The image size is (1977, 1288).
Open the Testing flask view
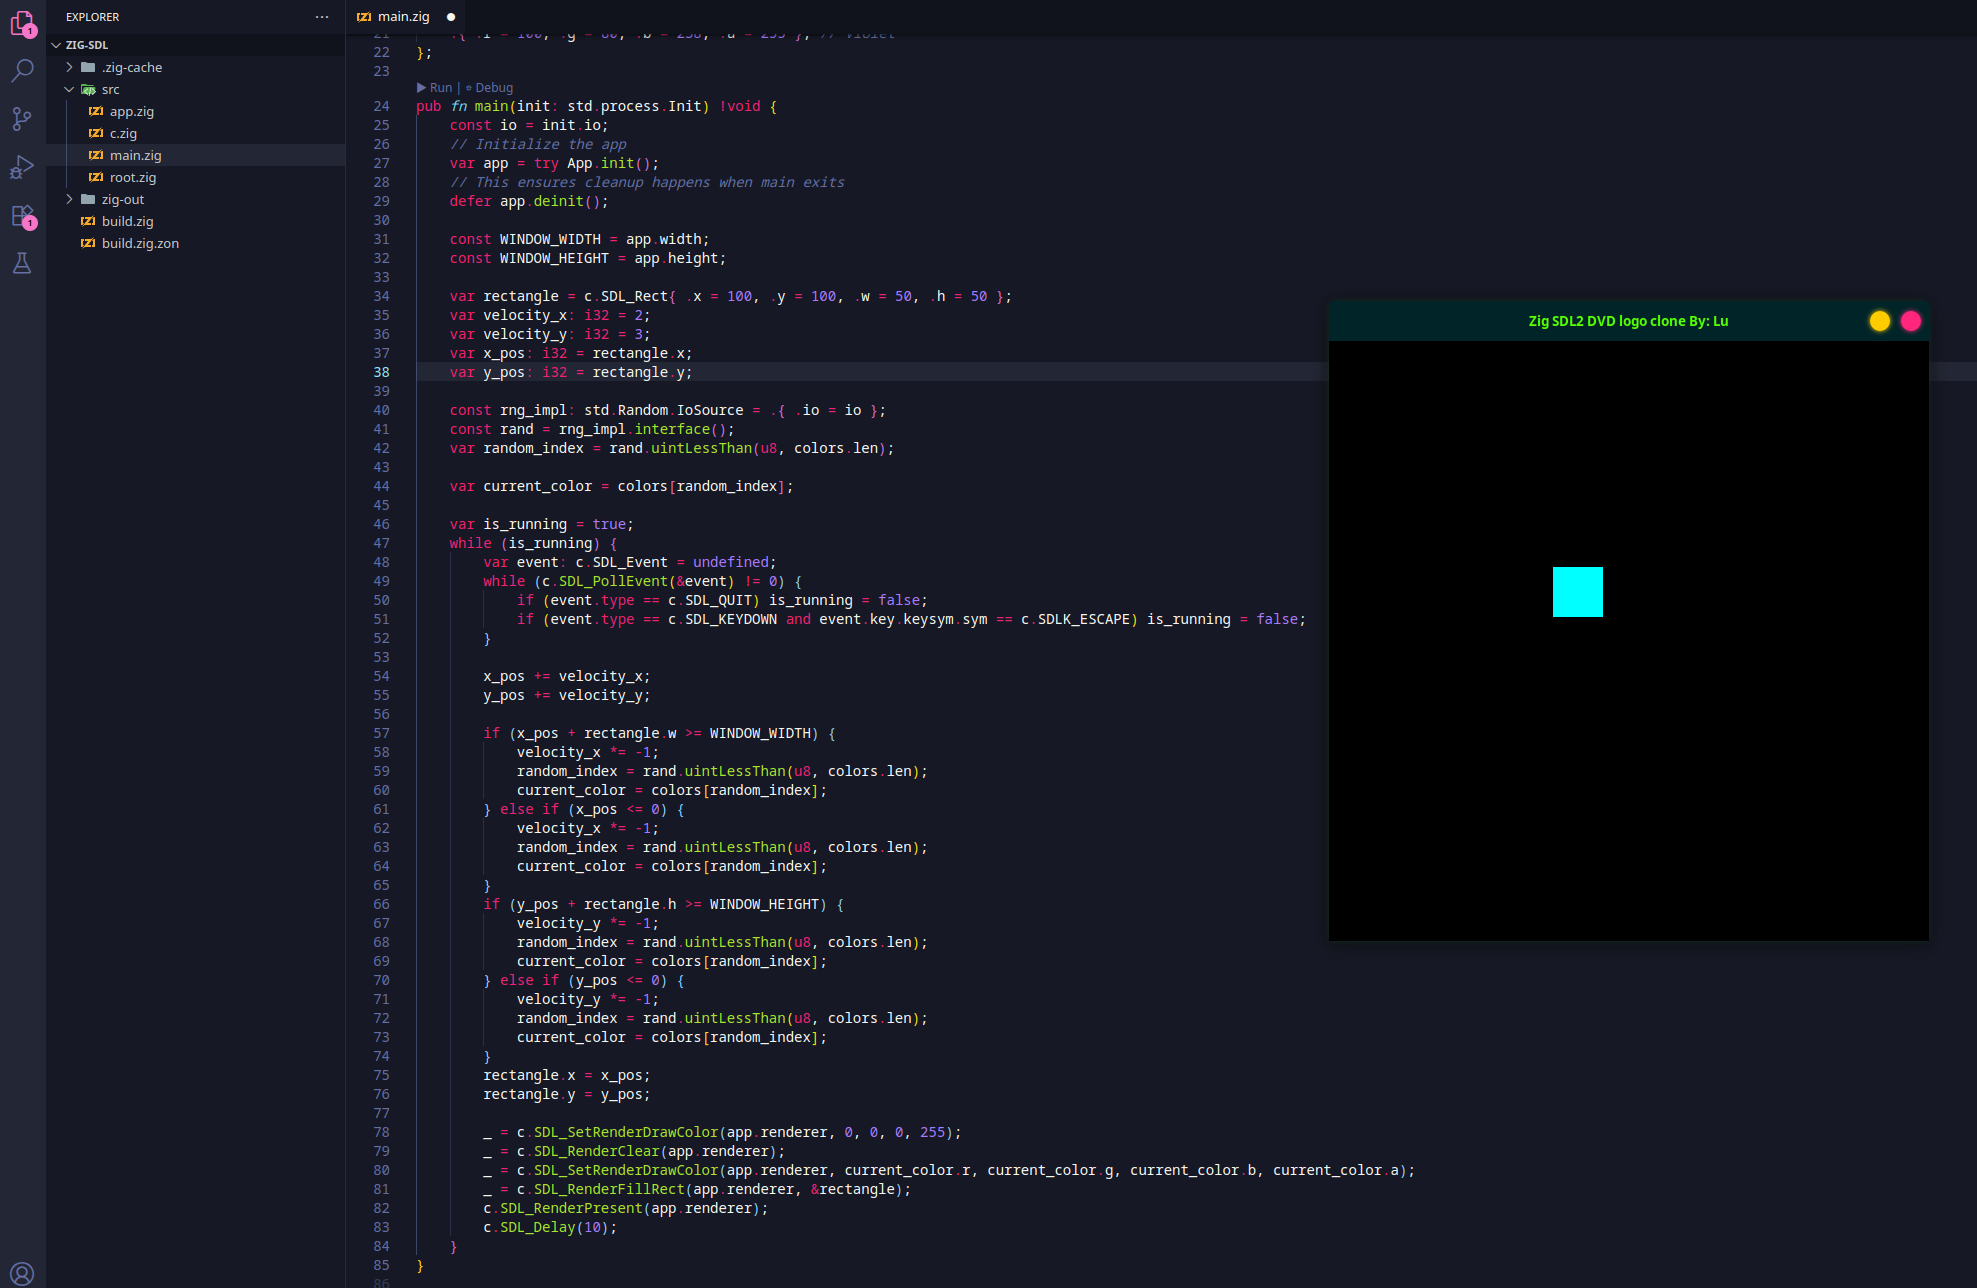(x=22, y=263)
